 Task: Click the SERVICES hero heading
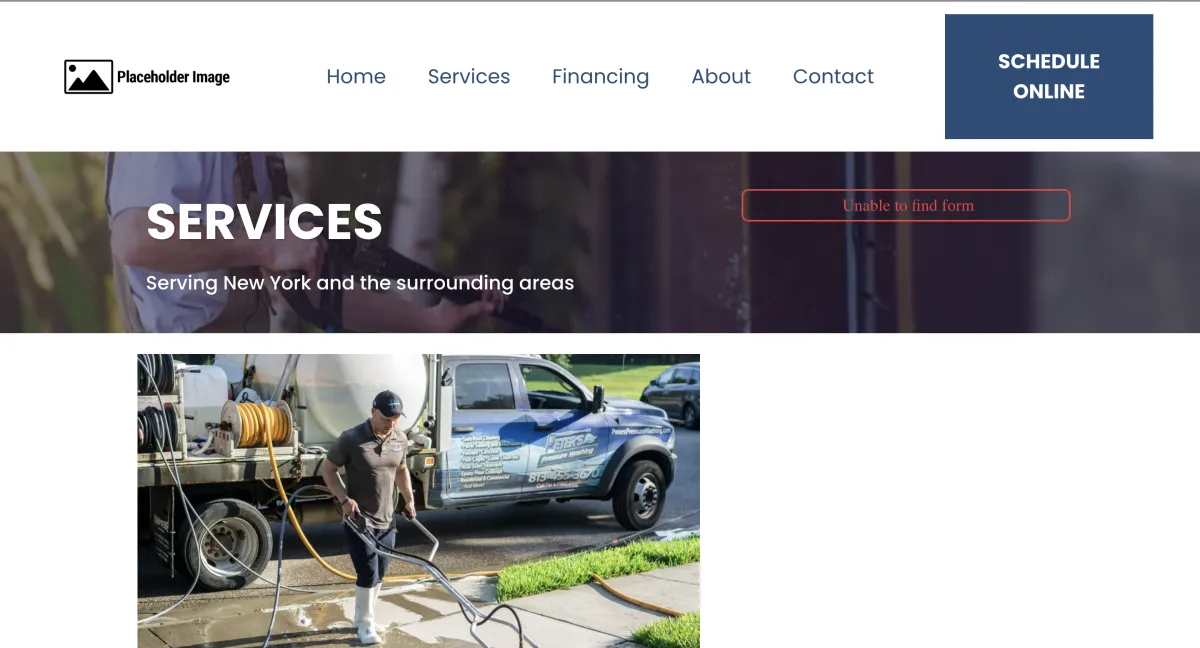click(x=264, y=221)
